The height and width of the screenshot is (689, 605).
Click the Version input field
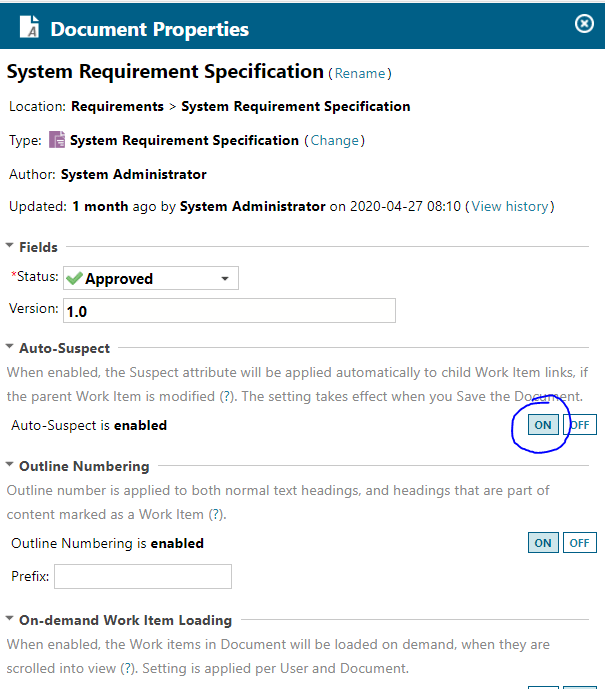229,311
